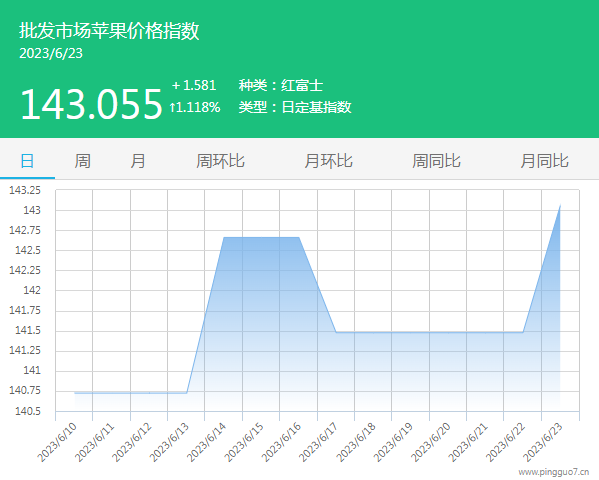Select the 日 daily tab

click(27, 161)
